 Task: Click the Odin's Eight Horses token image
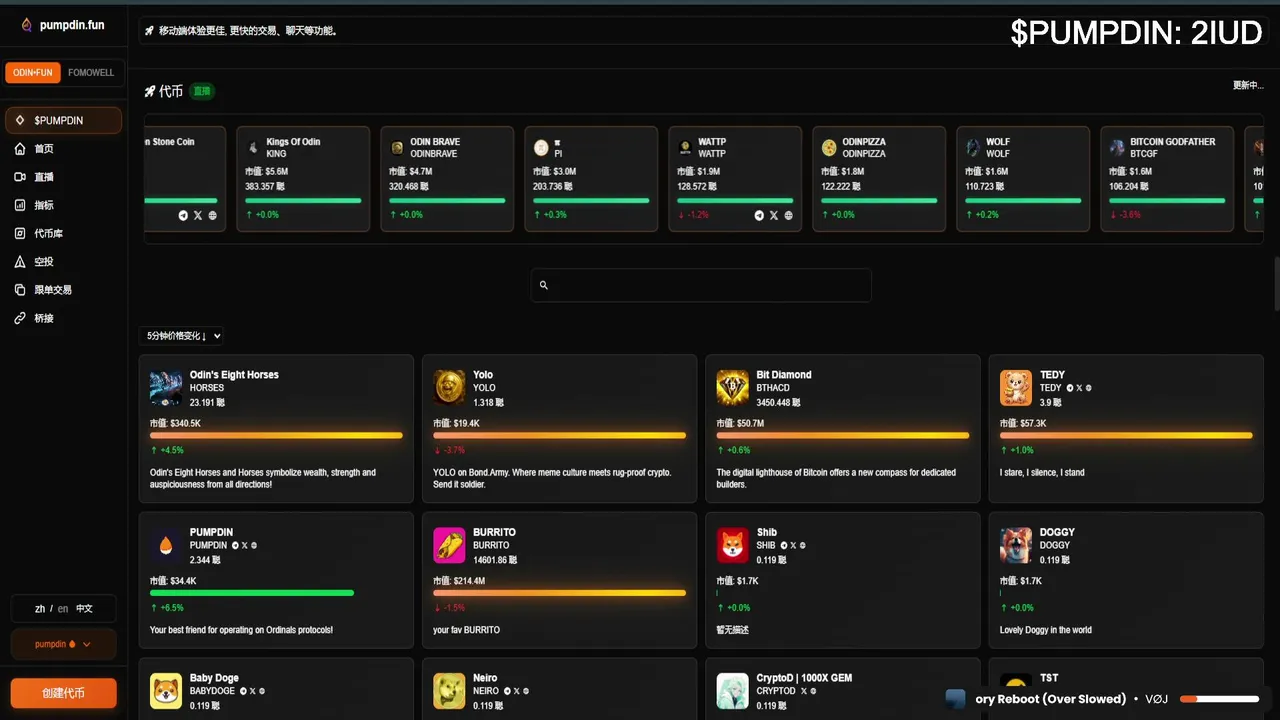(x=166, y=388)
